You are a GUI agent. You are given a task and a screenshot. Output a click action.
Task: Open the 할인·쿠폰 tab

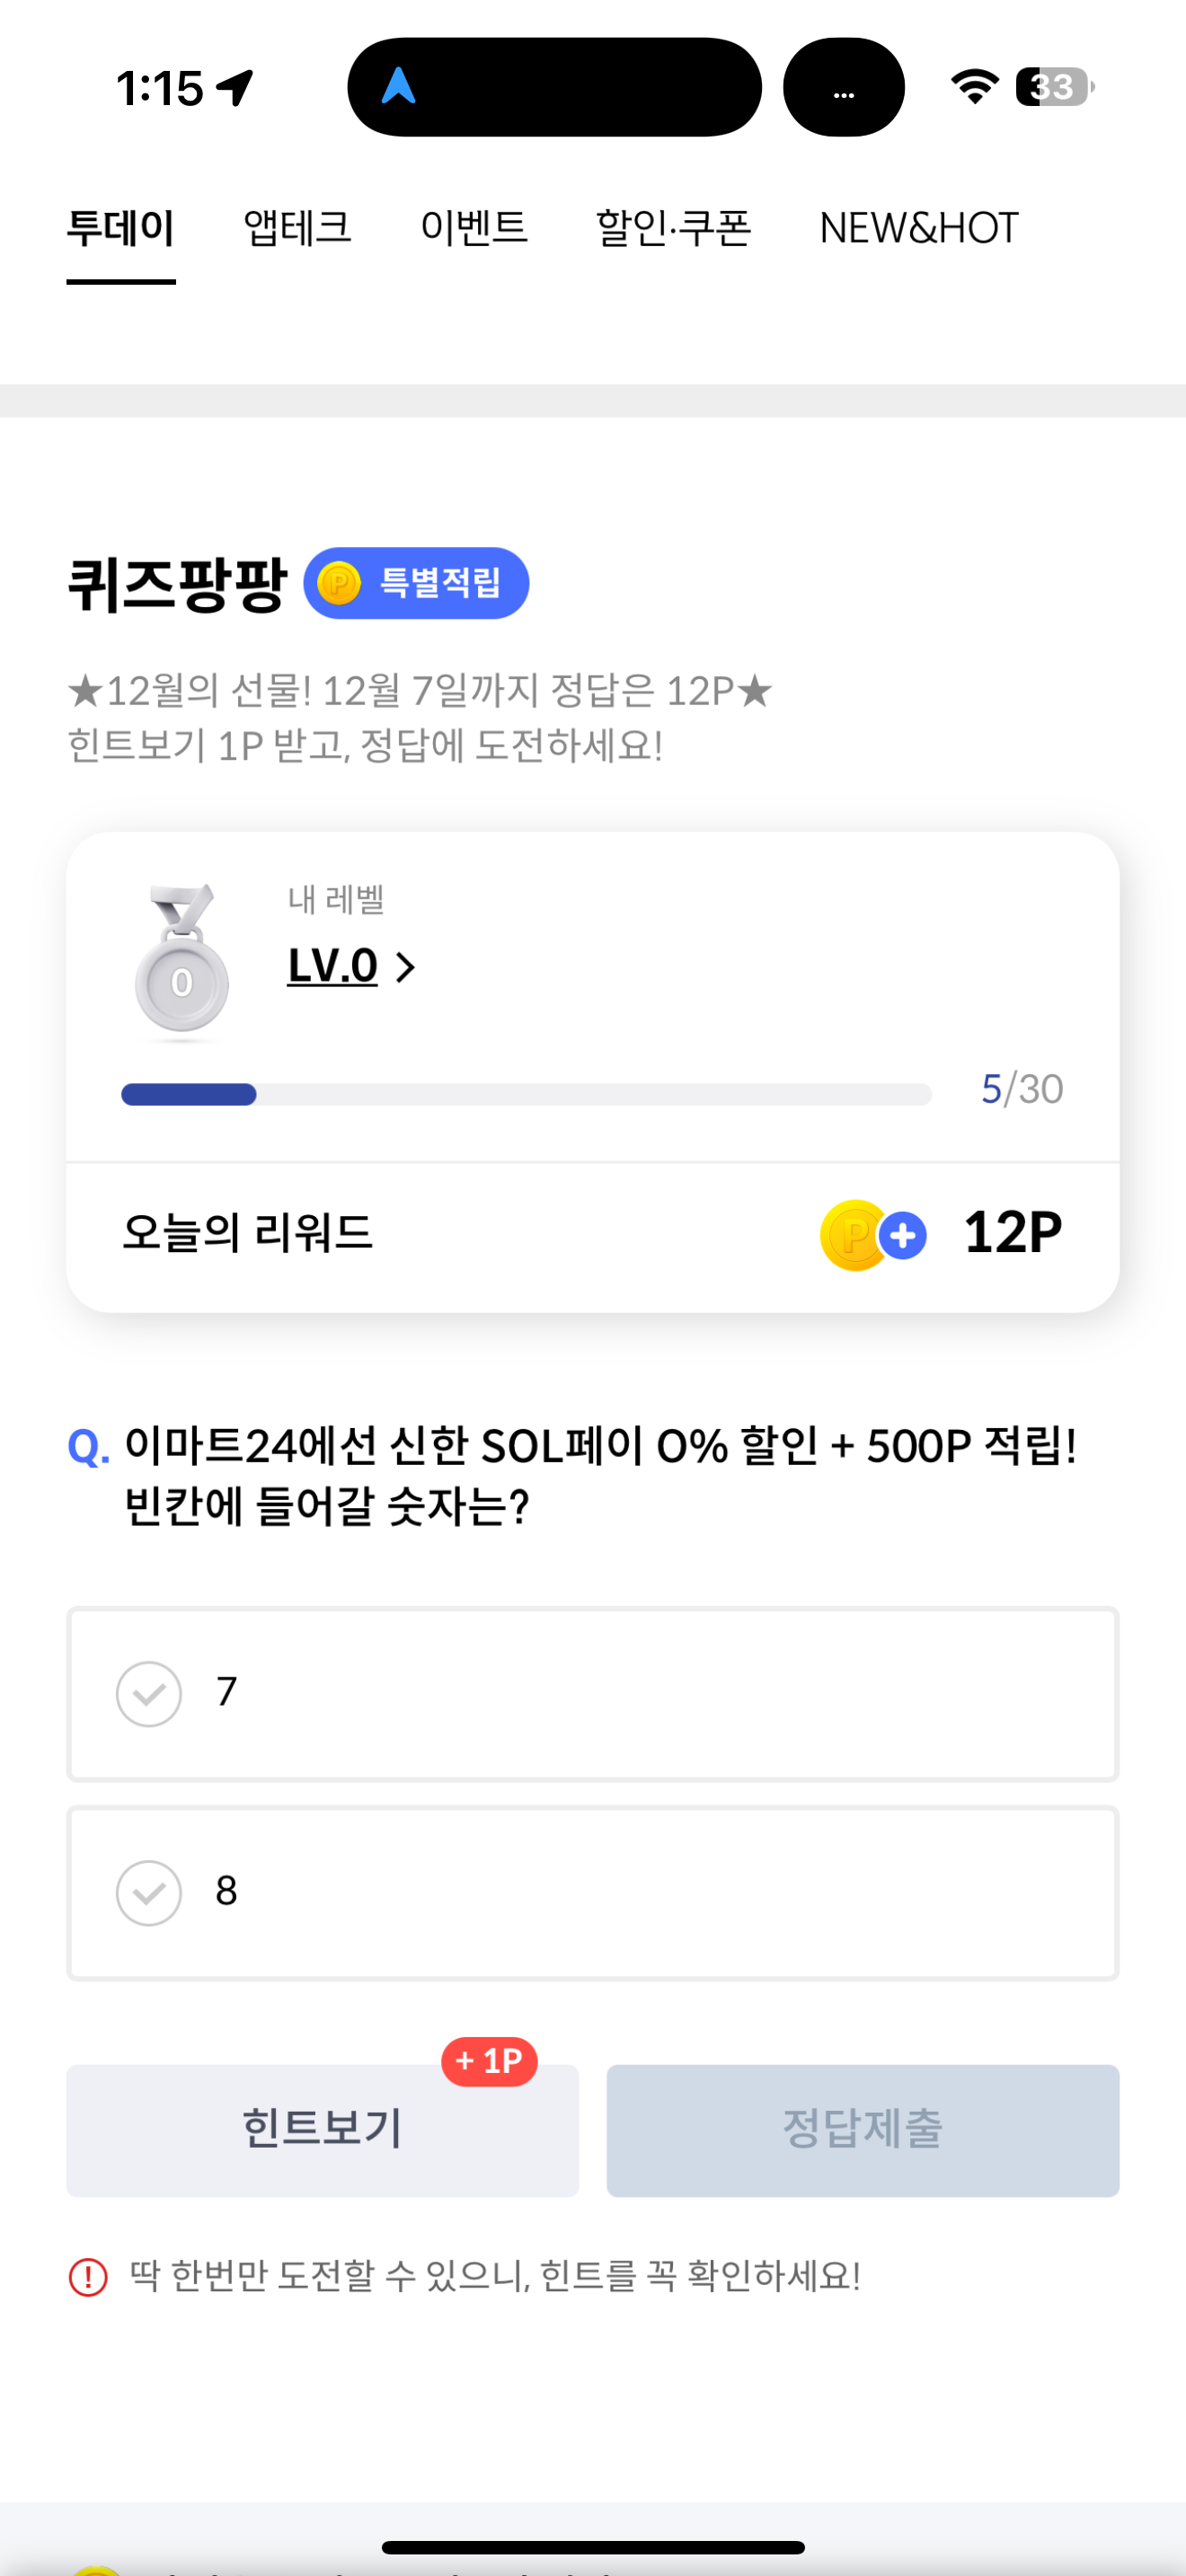pyautogui.click(x=673, y=228)
